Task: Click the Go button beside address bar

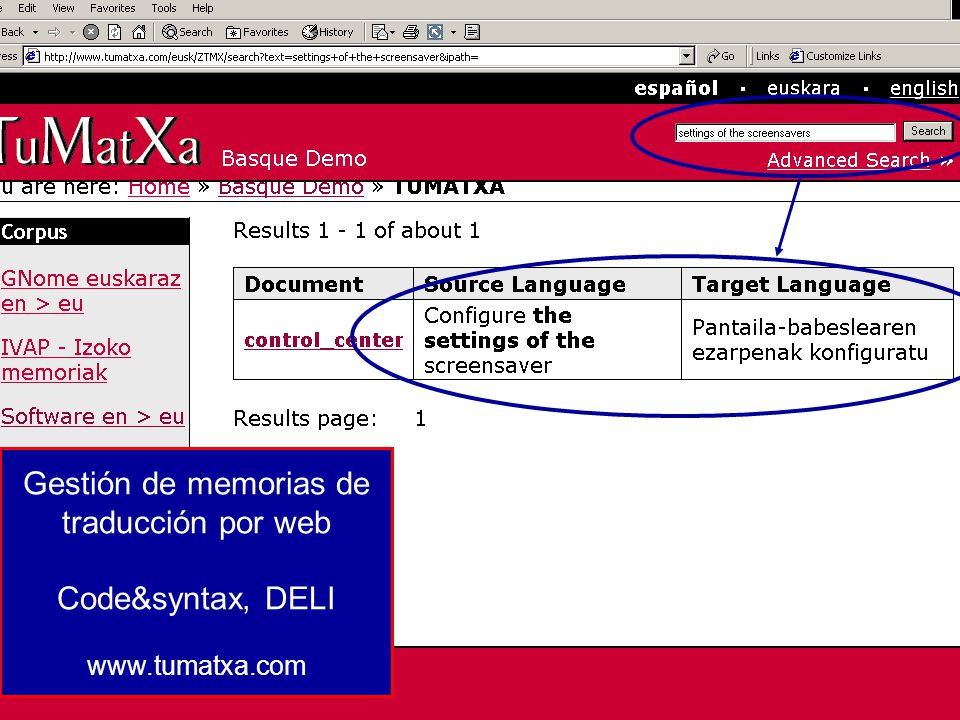Action: (x=721, y=56)
